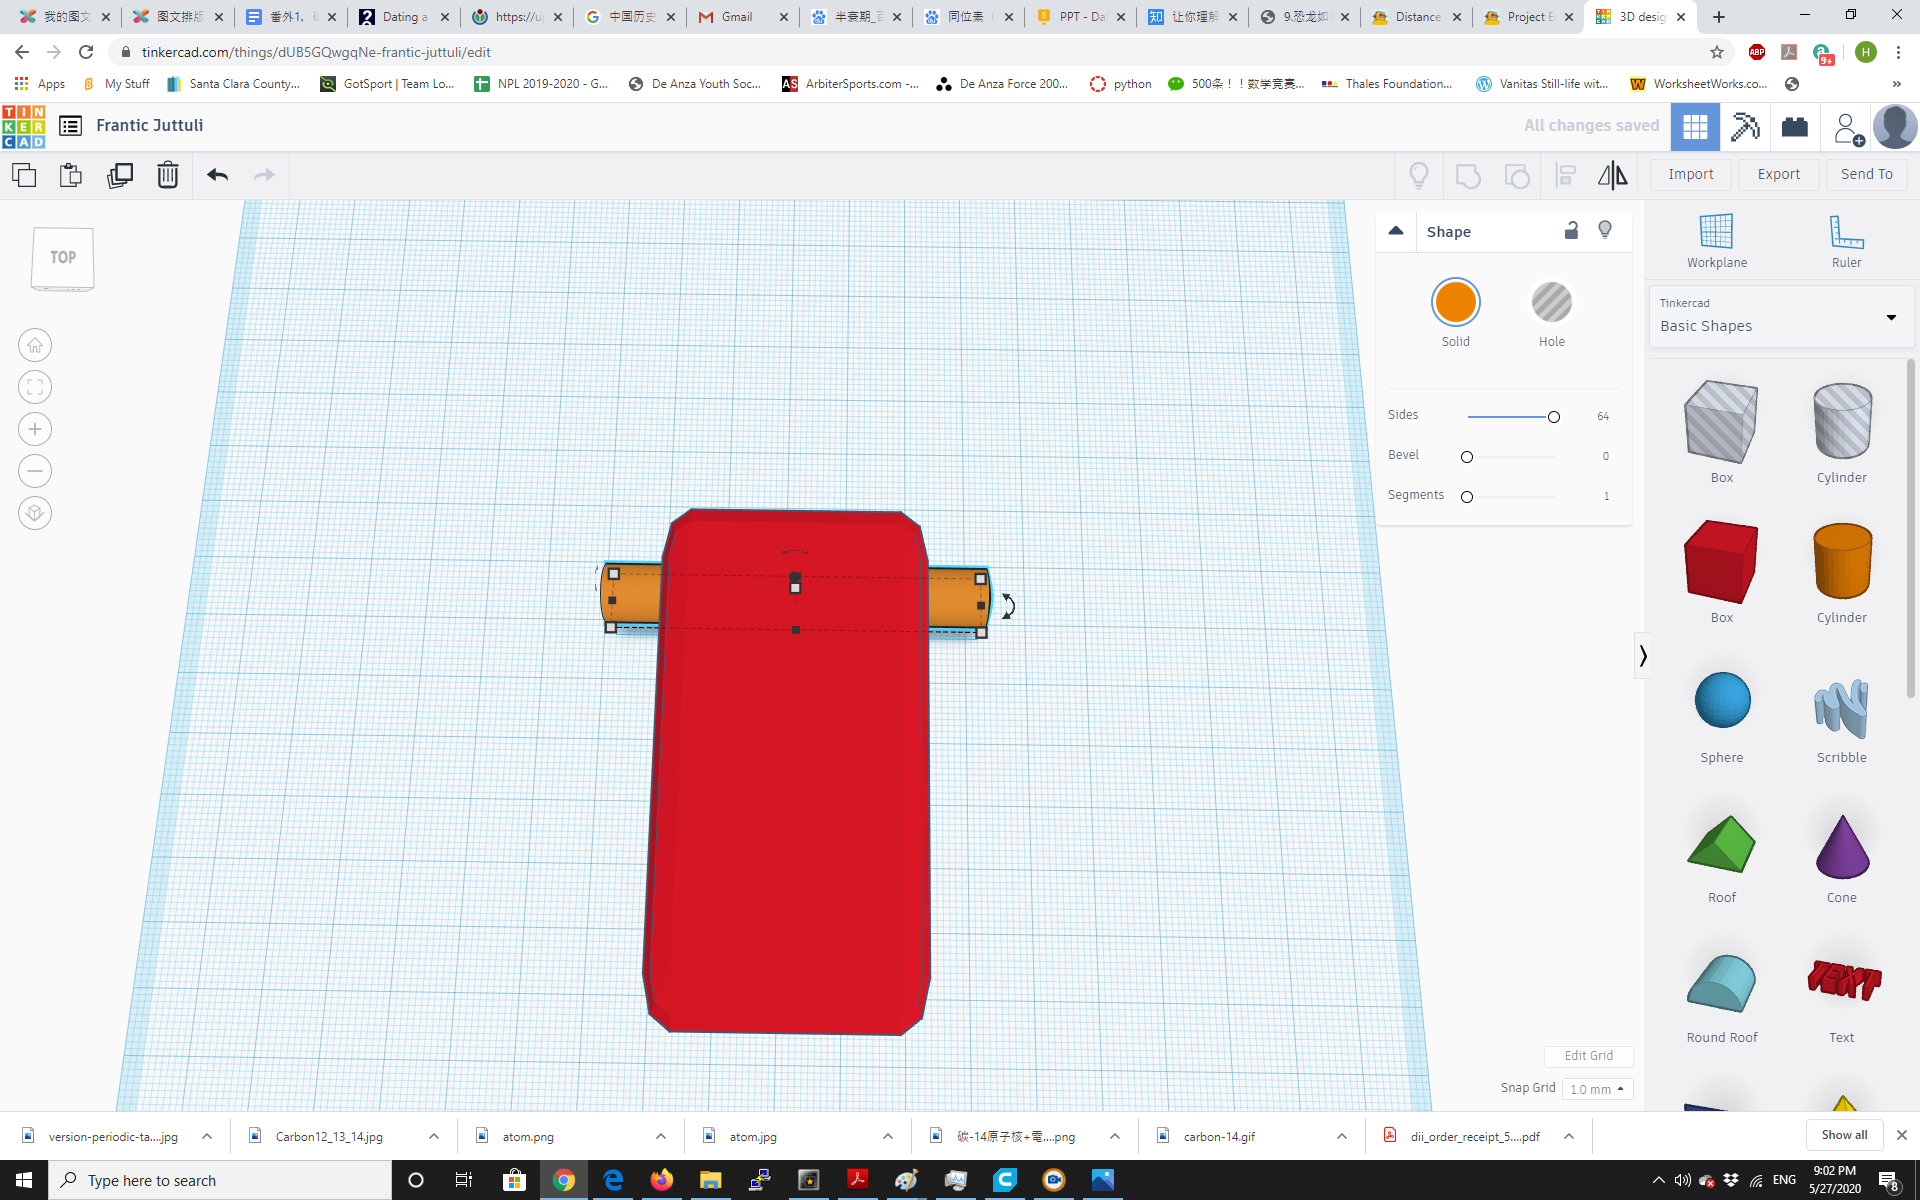Pick the orange Cylinder shape
Image resolution: width=1920 pixels, height=1200 pixels.
[x=1842, y=562]
